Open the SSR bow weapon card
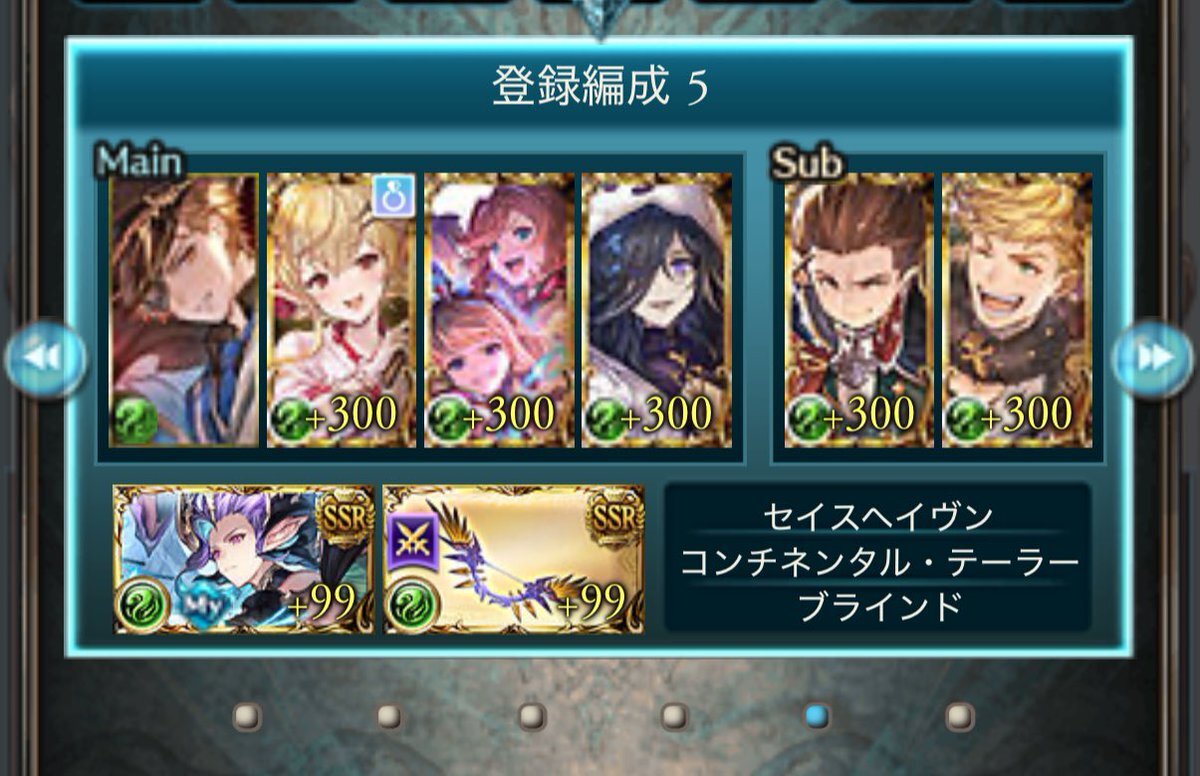The image size is (1200, 776). point(514,560)
